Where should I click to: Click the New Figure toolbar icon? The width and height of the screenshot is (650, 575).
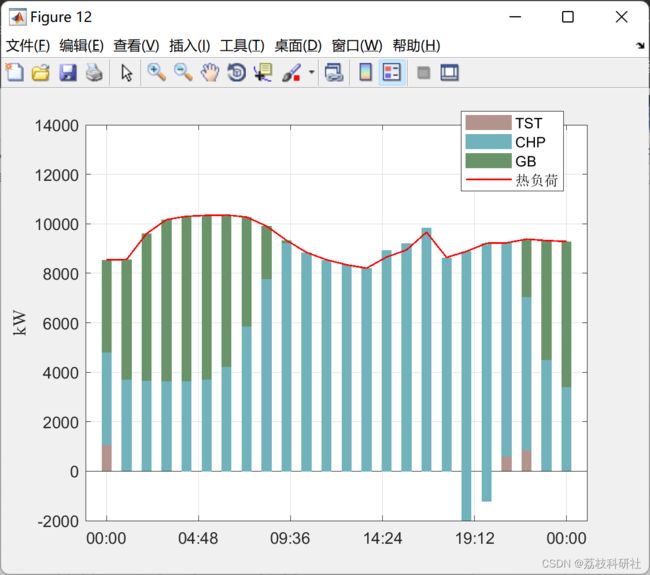point(15,73)
